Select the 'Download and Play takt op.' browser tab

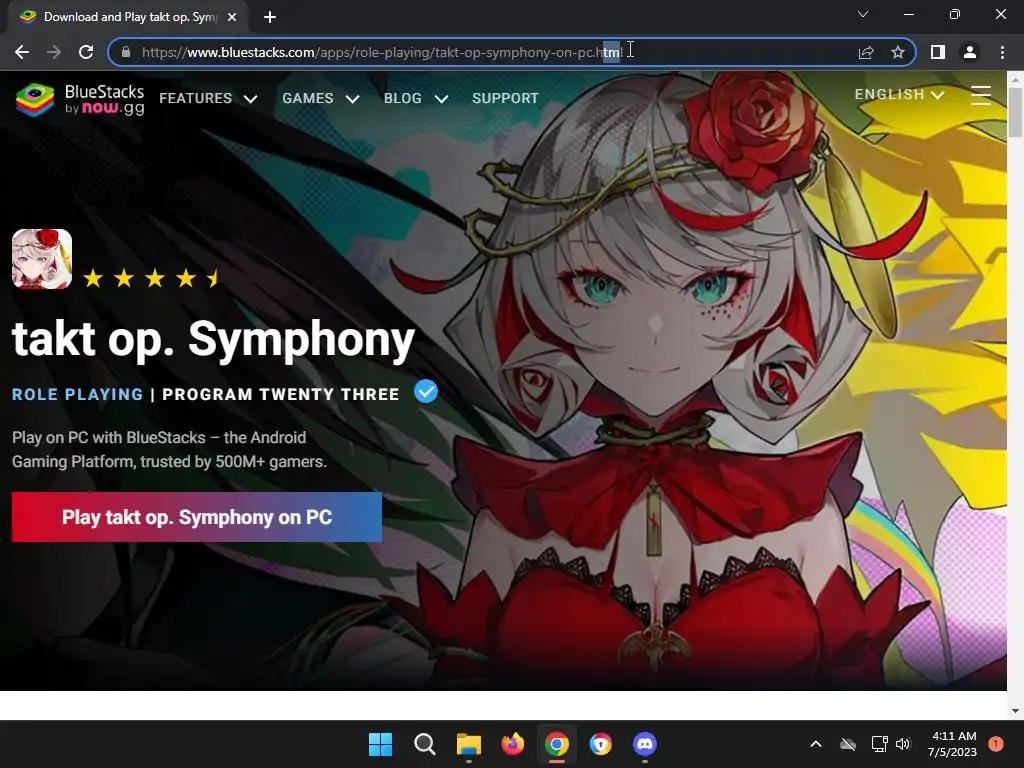[x=128, y=17]
